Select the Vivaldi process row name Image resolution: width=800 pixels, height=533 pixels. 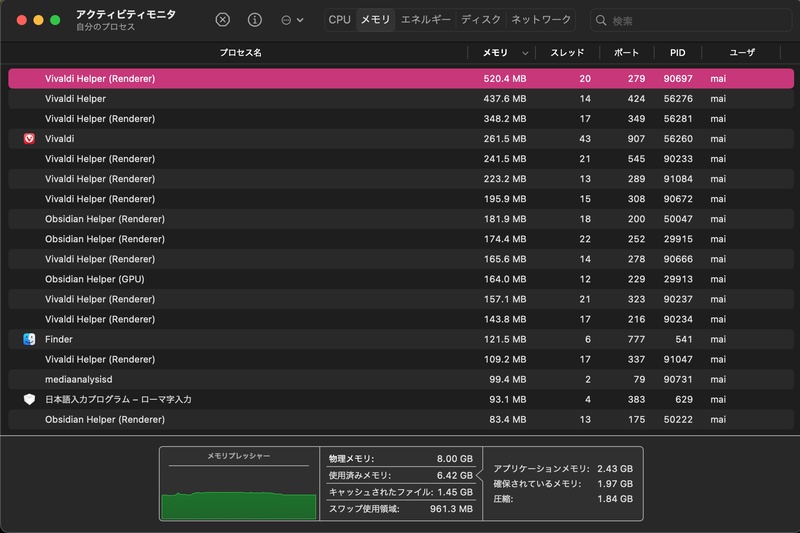click(59, 139)
